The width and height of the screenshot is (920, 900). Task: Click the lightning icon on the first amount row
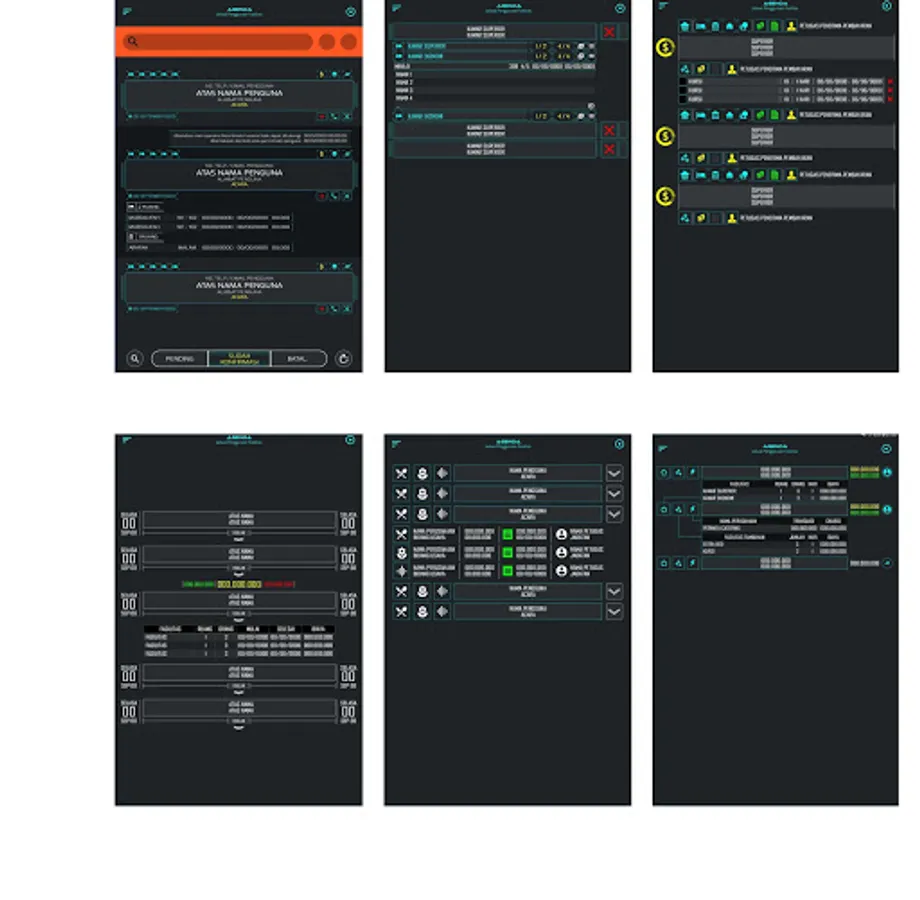tap(693, 472)
